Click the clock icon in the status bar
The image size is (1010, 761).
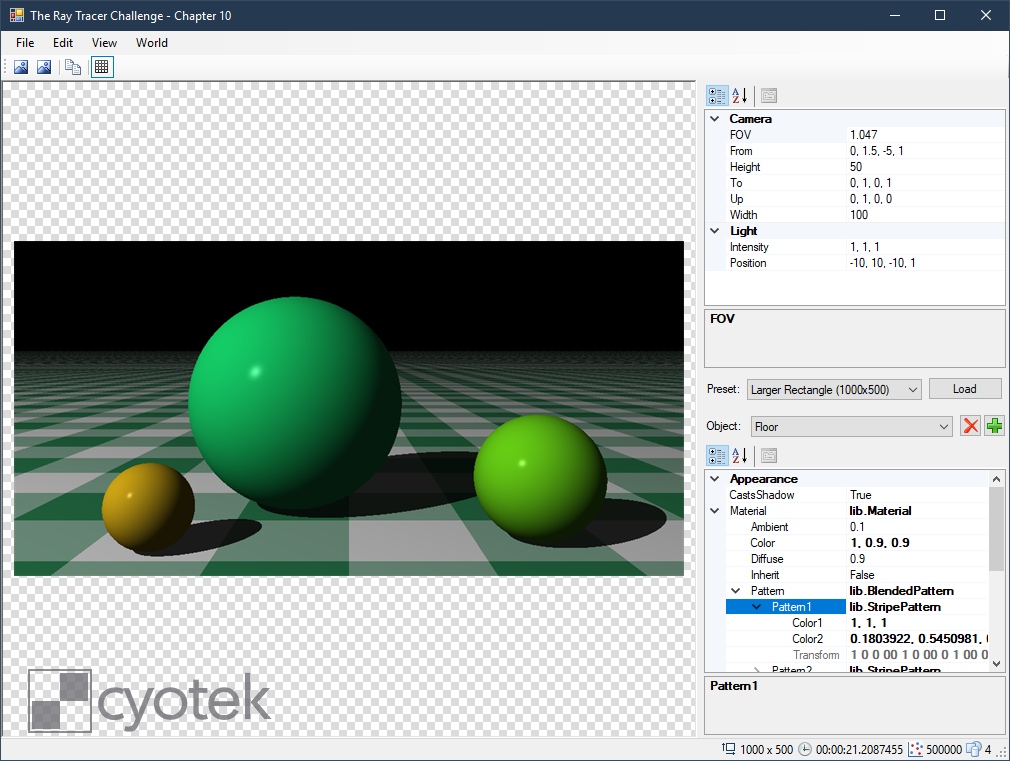(806, 749)
